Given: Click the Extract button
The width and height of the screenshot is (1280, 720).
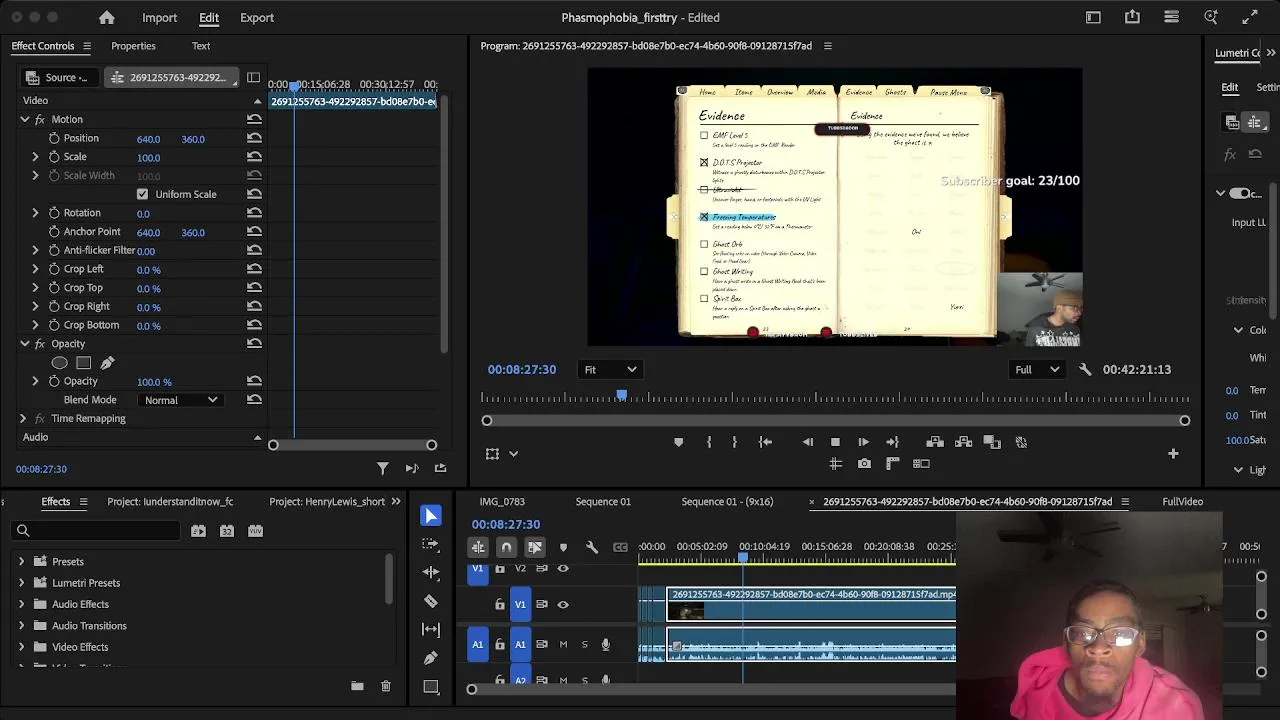Looking at the screenshot, I should pos(963,442).
